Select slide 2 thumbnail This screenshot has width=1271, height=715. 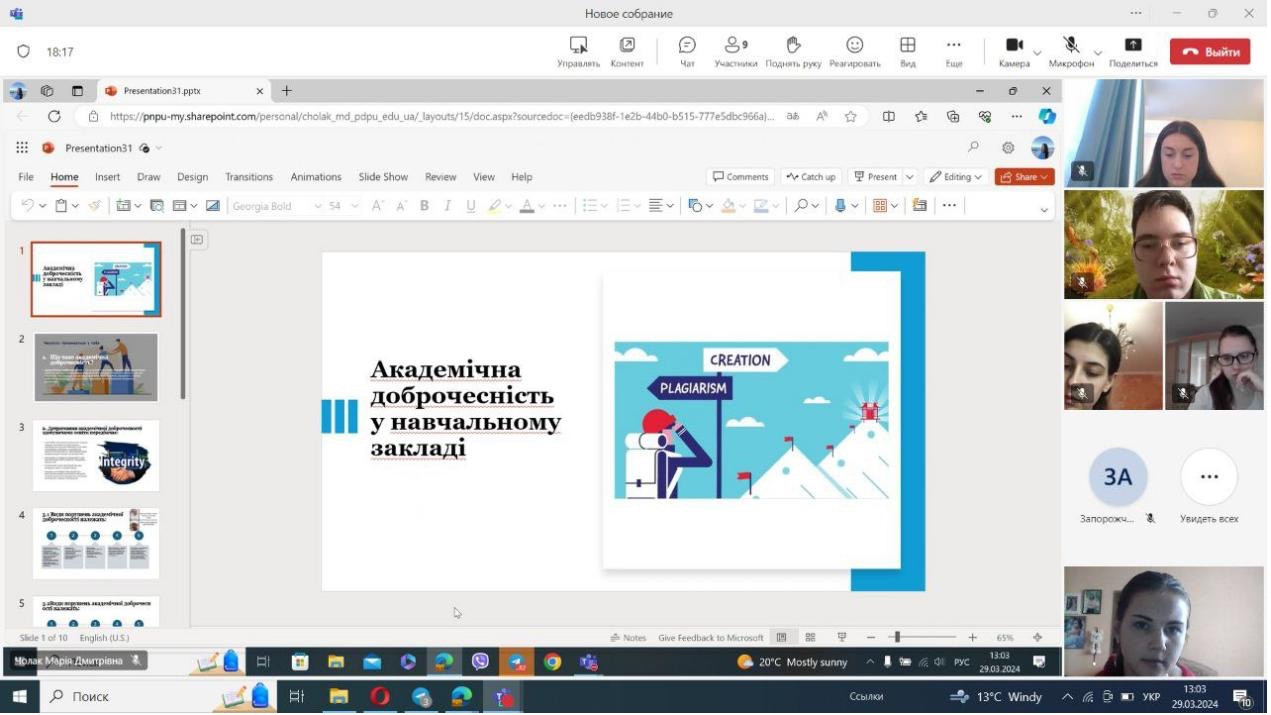tap(96, 369)
